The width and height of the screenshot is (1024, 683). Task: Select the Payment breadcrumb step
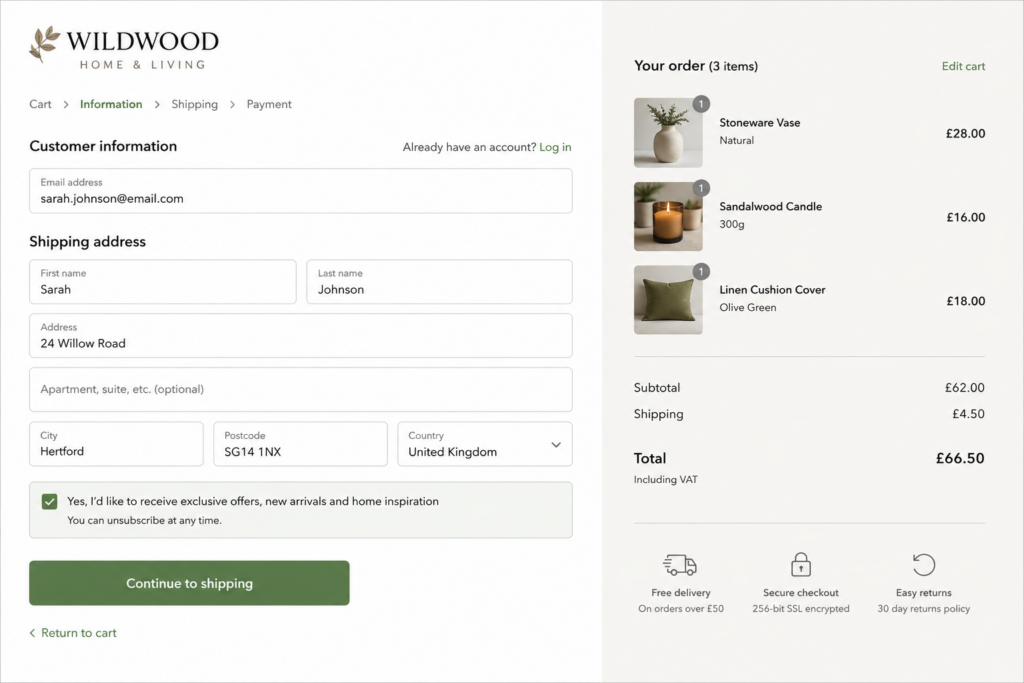pos(269,104)
